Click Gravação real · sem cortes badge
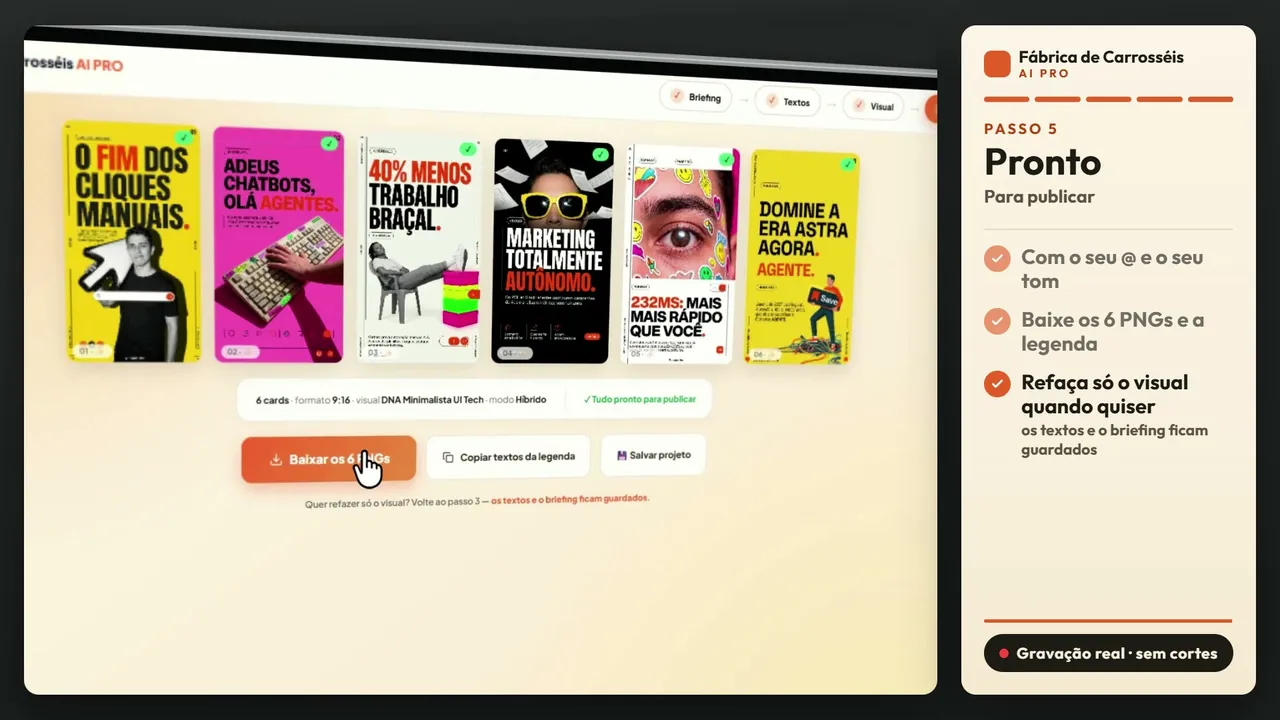 point(1108,653)
